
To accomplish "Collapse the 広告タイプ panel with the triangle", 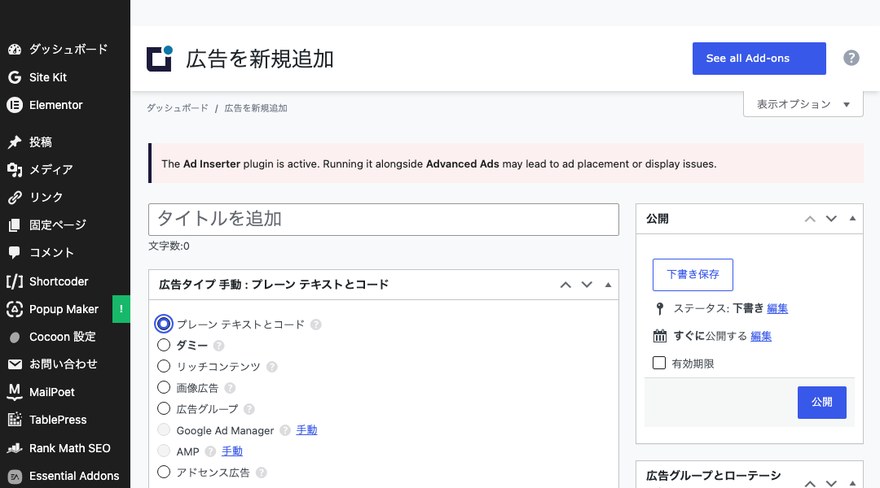I will pyautogui.click(x=608, y=285).
